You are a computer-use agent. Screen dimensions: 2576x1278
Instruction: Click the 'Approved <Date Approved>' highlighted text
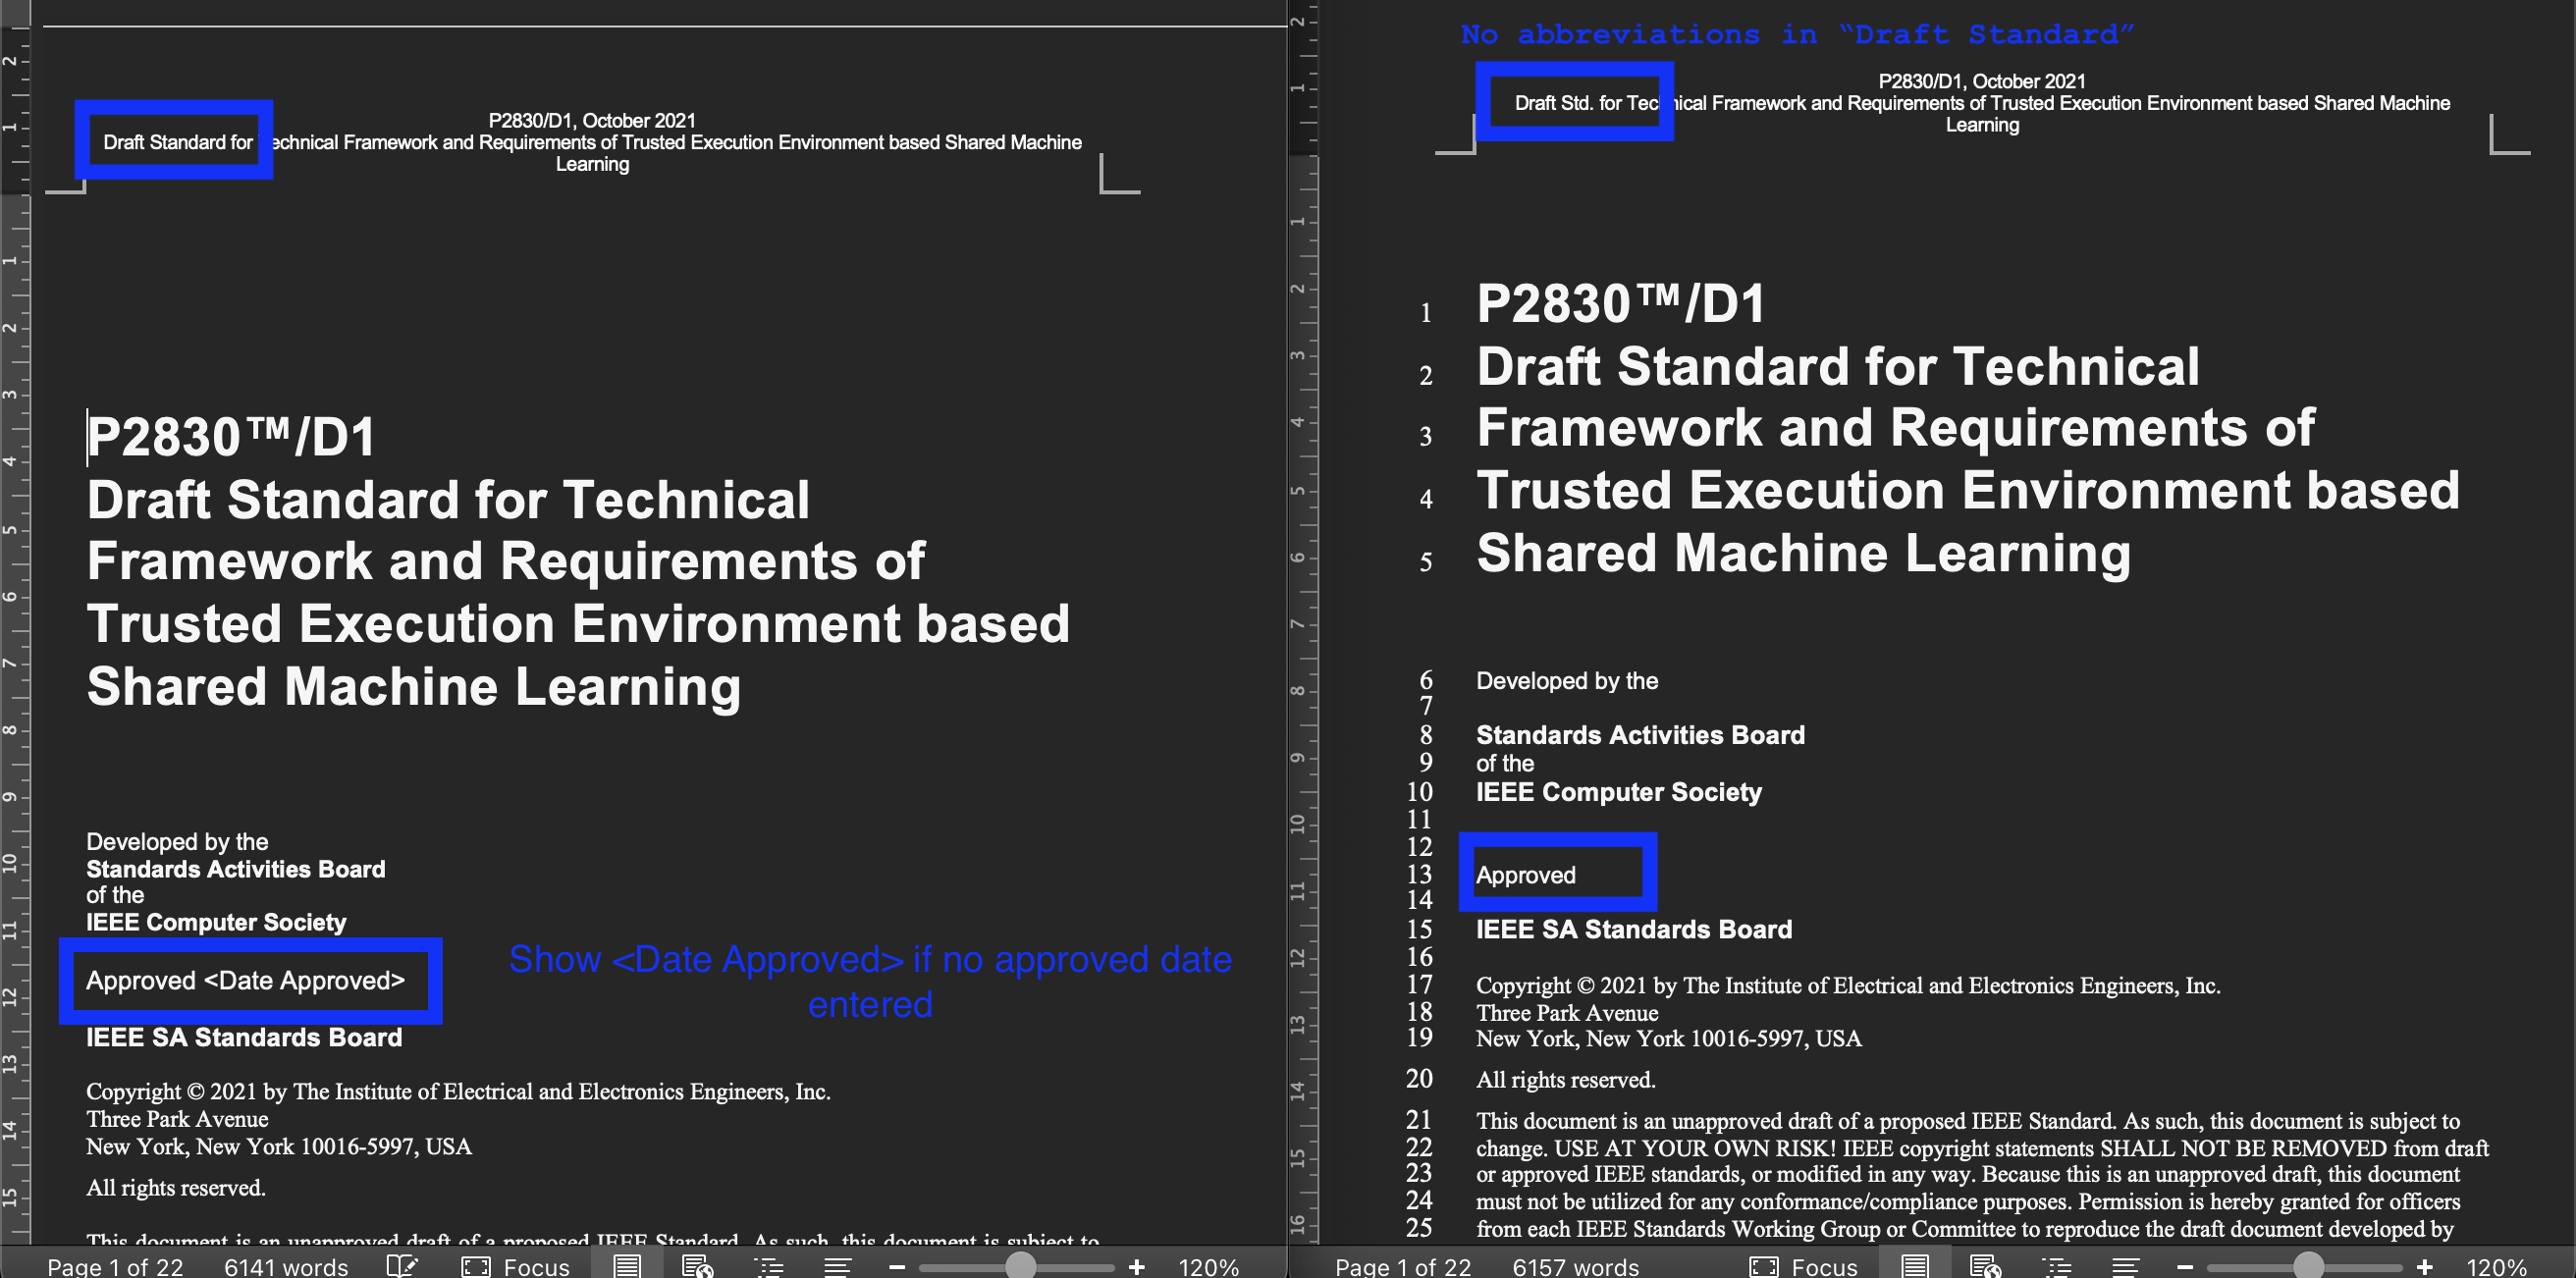247,981
